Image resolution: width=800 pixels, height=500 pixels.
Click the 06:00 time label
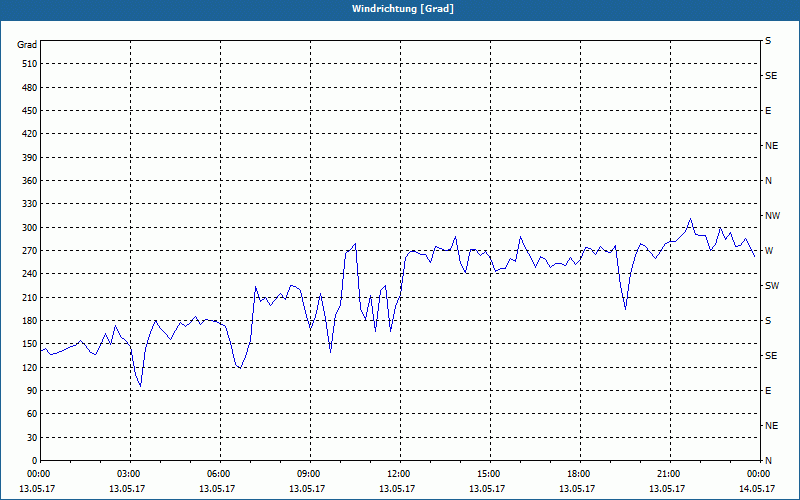coord(220,474)
